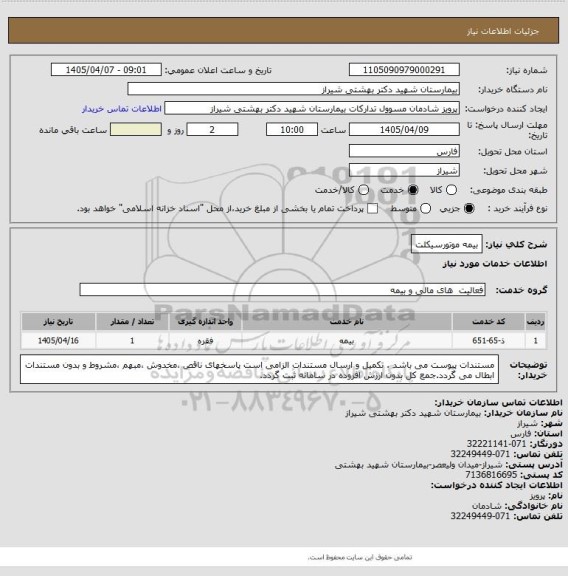Click the footer copyright text
Viewport: 568px width, 576px height.
(x=360, y=558)
